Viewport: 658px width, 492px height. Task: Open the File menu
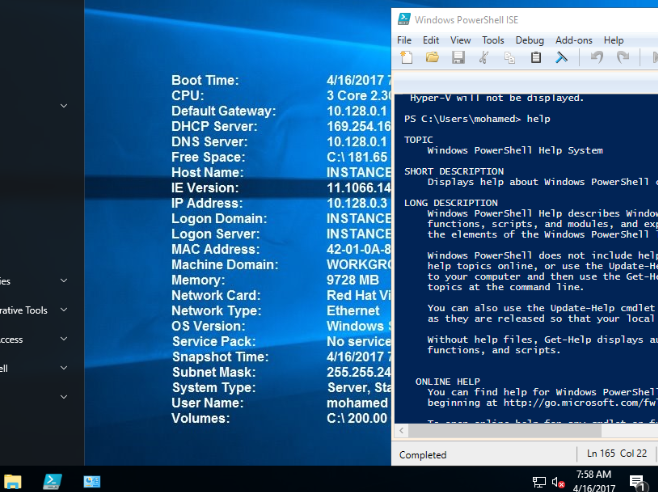coord(404,40)
